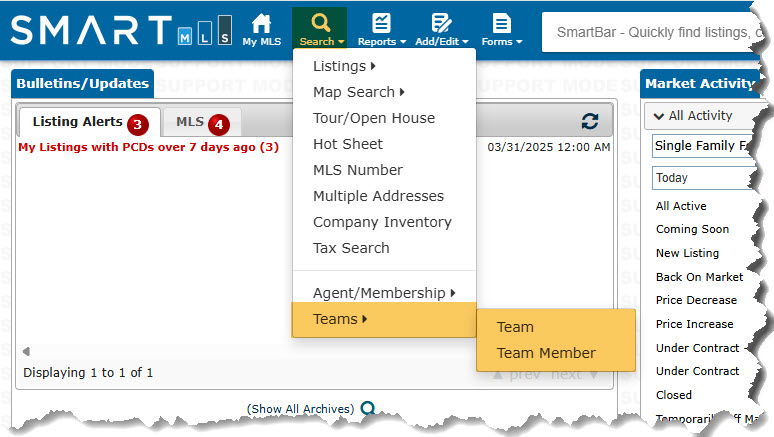
Task: Choose Tax Search option
Action: point(351,248)
